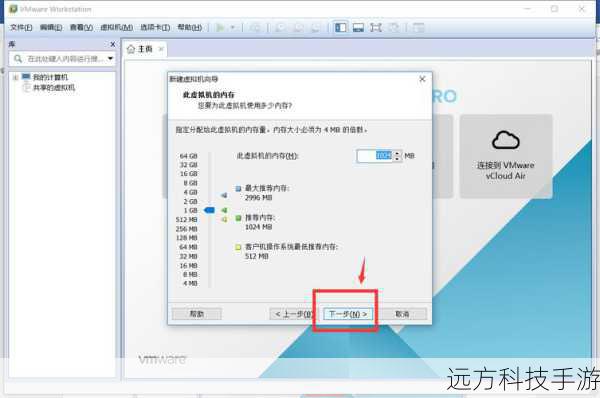Viewport: 600px width, 398px height.
Task: Open the 帮助(H) menu
Action: (190, 28)
